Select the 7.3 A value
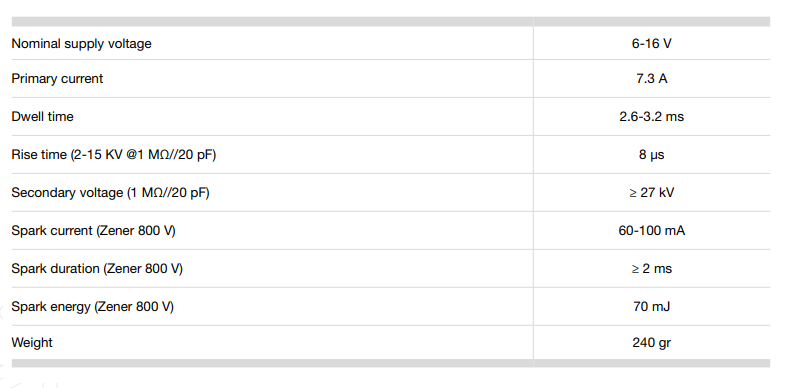Viewport: 786px width, 388px height. (651, 79)
